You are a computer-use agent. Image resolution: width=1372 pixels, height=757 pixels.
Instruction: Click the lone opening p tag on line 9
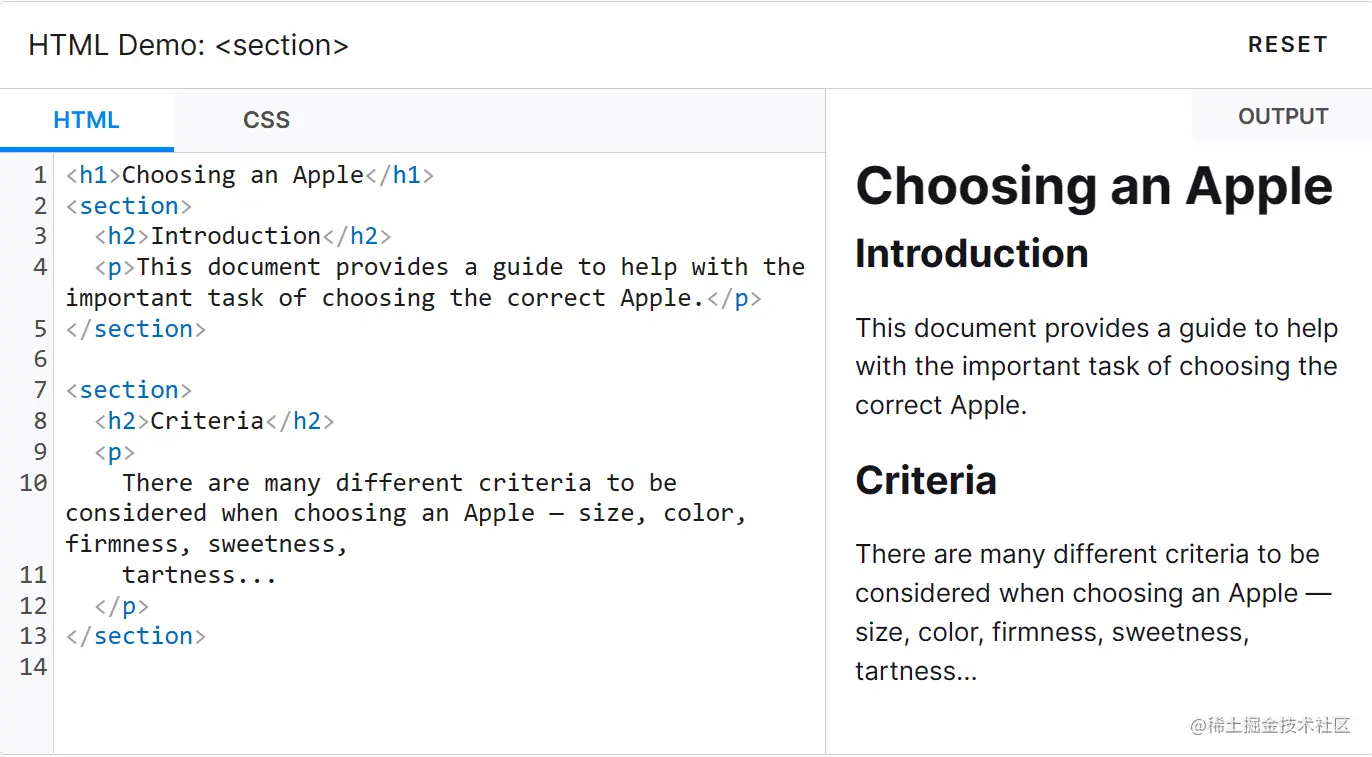coord(115,452)
